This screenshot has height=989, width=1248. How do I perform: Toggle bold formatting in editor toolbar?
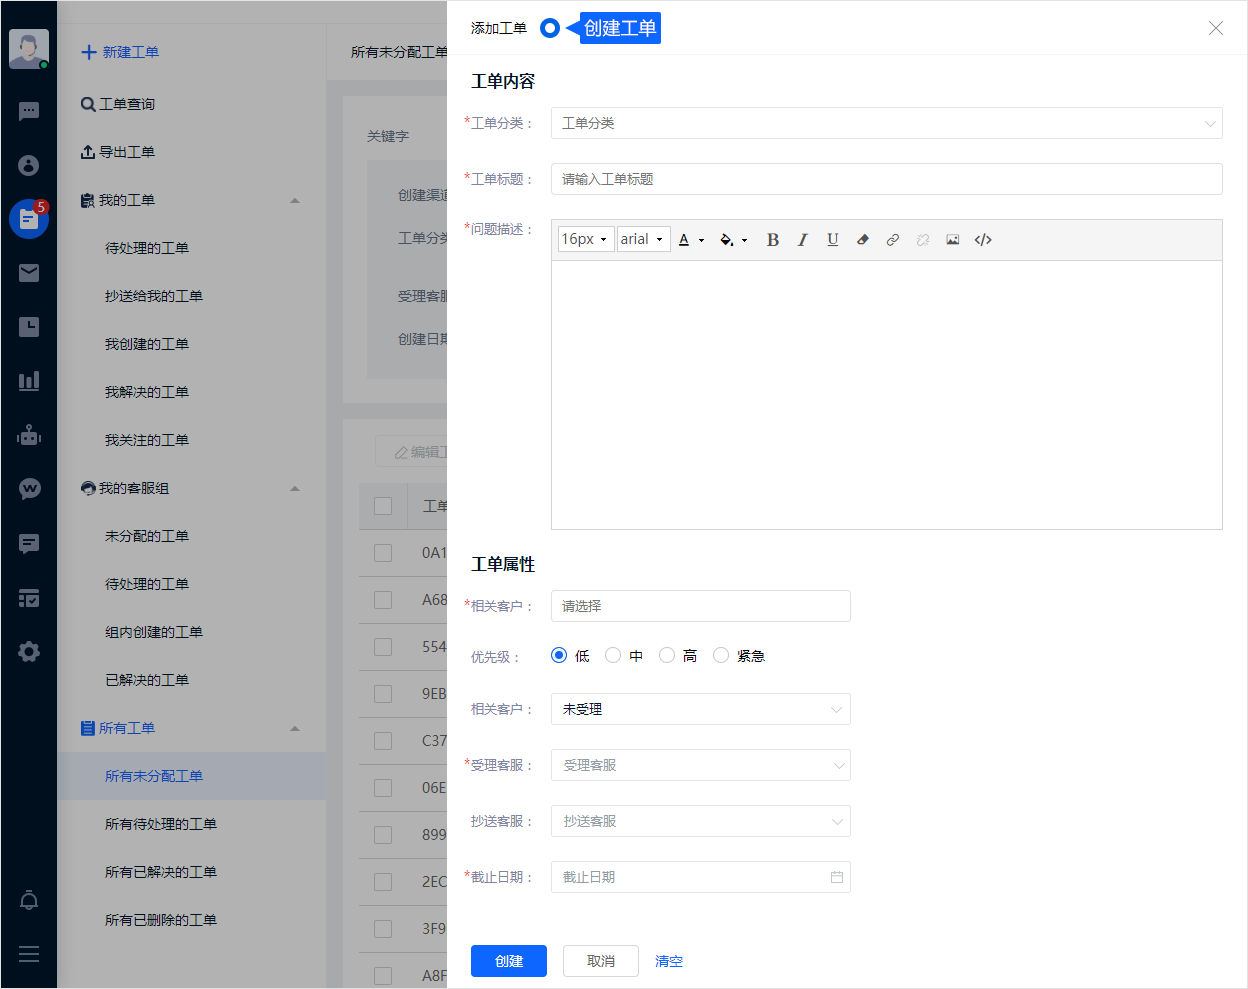click(x=772, y=240)
